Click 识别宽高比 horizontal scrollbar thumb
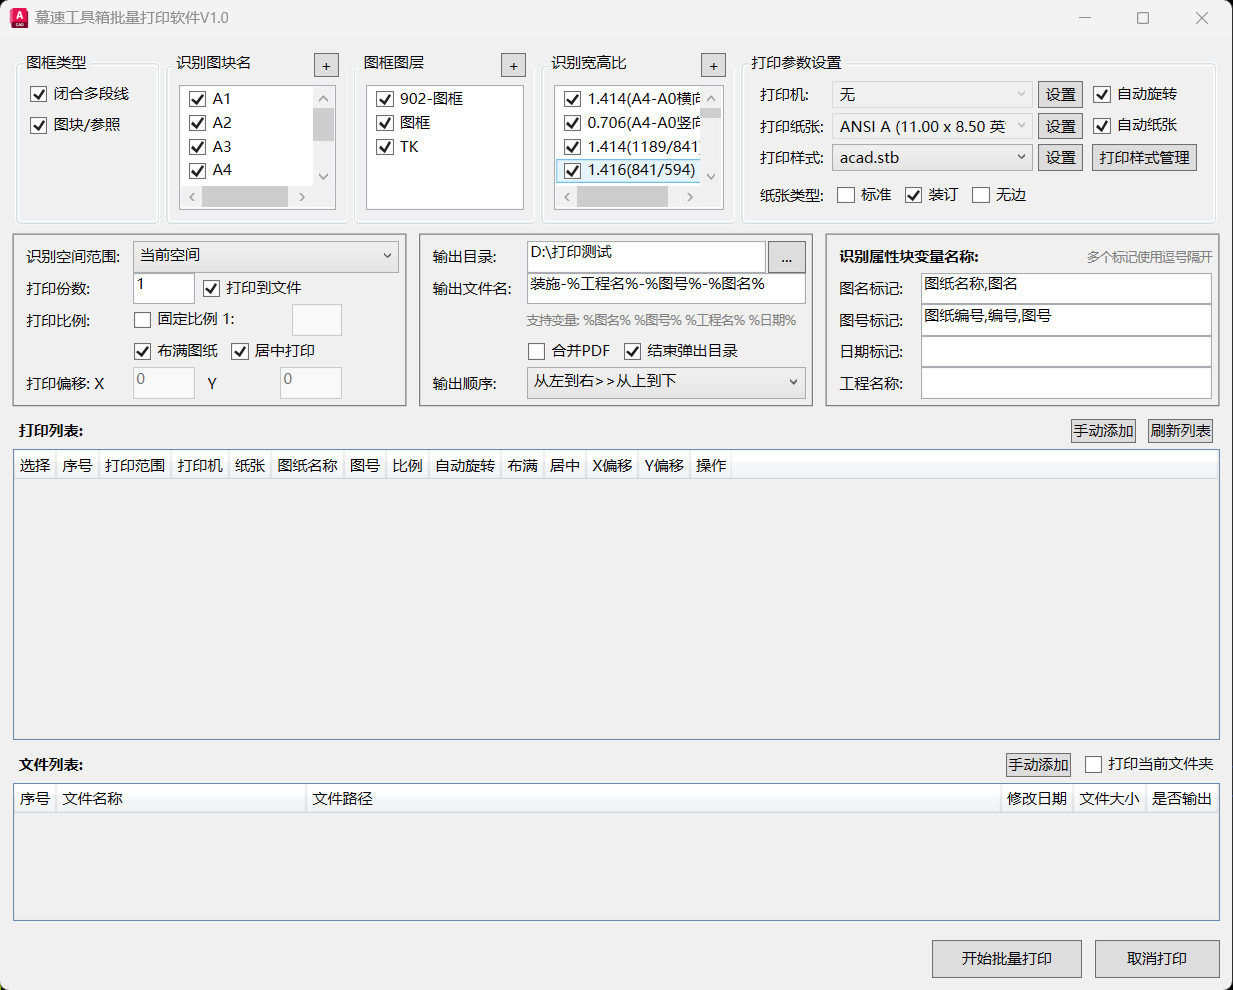The height and width of the screenshot is (990, 1233). (x=622, y=198)
